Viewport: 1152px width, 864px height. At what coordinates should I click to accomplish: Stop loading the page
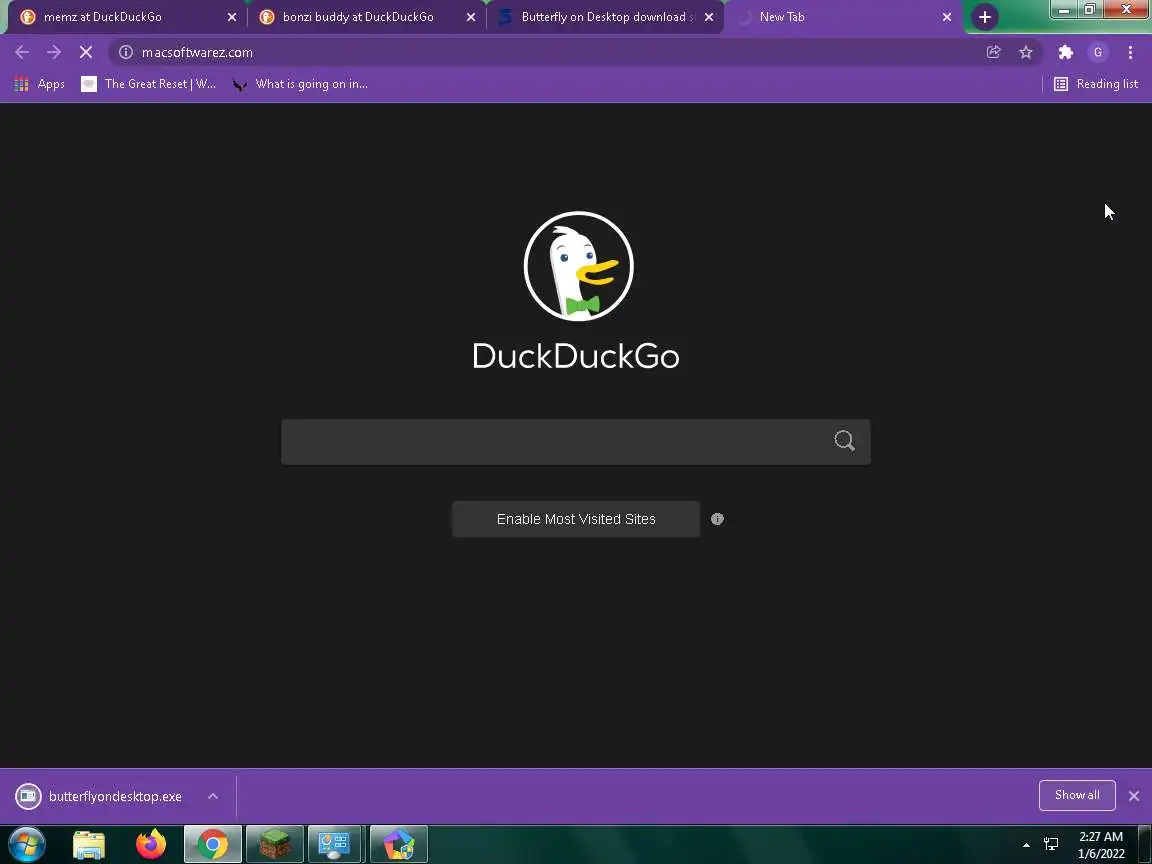click(86, 52)
